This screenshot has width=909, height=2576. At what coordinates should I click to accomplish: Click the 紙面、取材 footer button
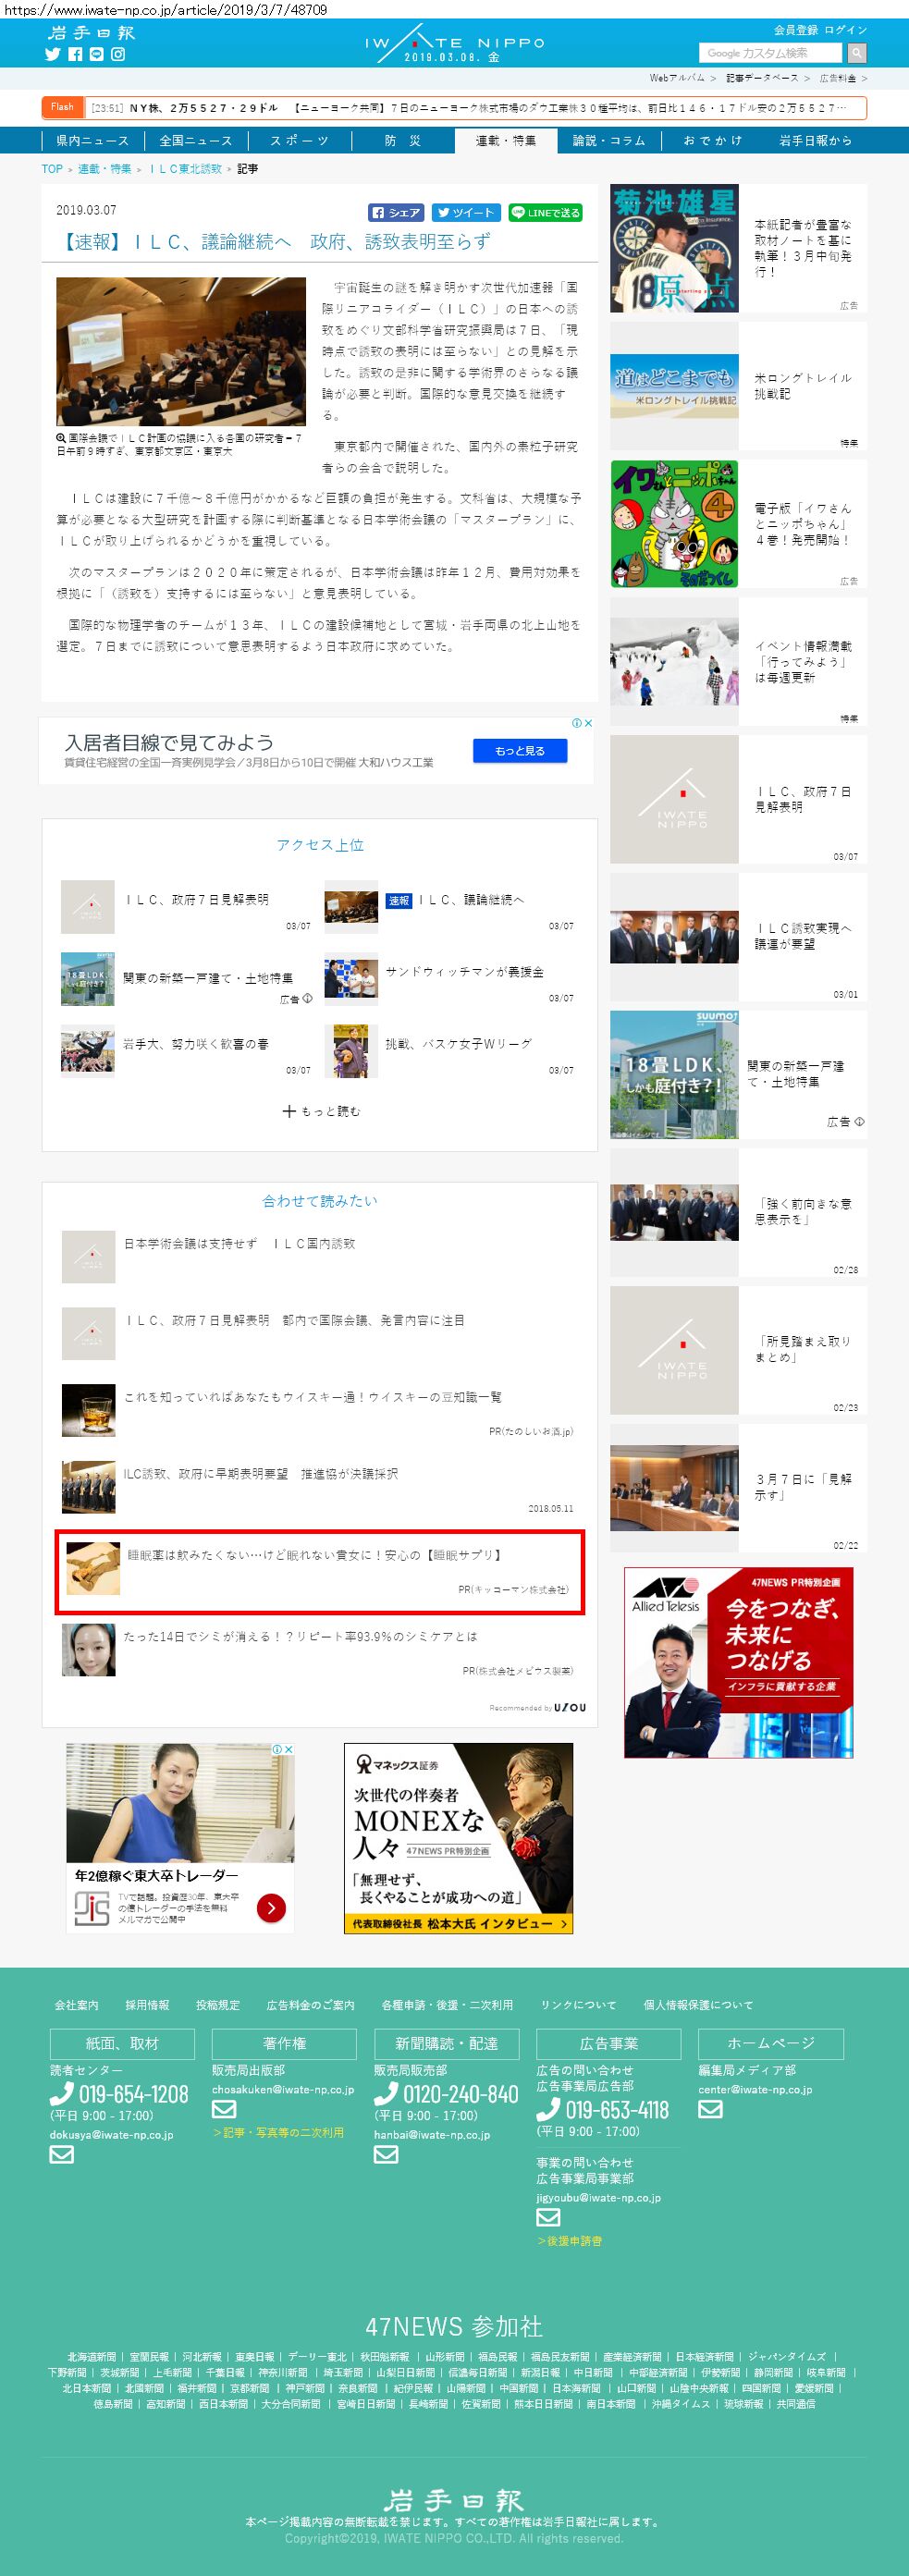[122, 2043]
